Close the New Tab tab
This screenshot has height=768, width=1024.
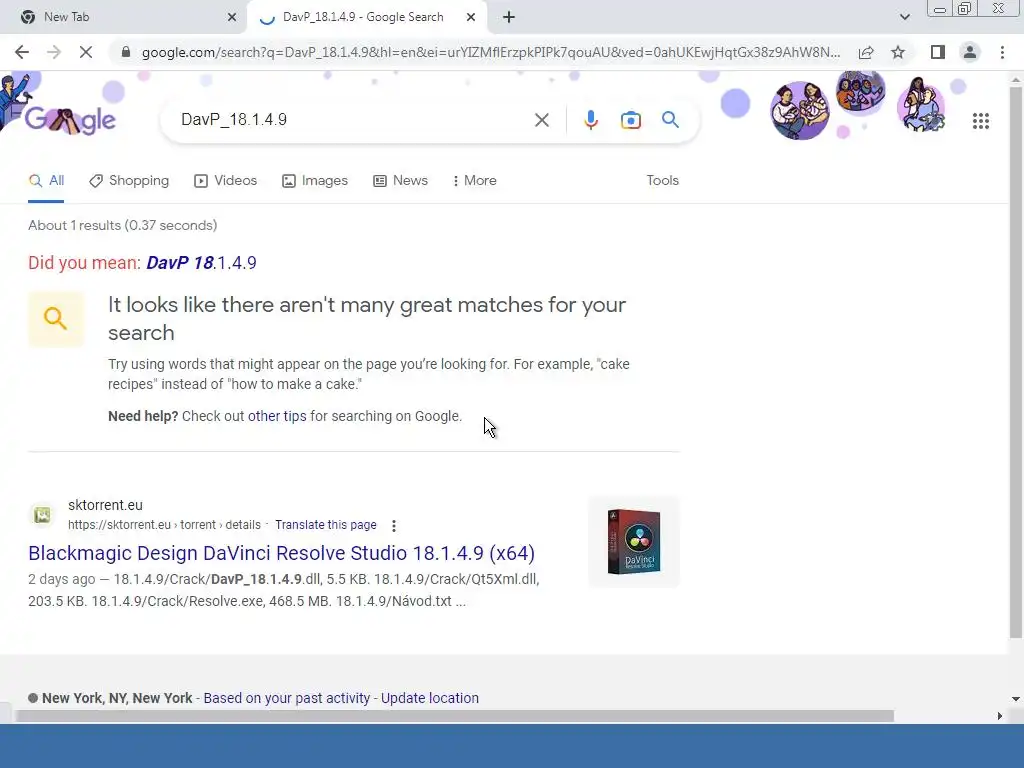(232, 17)
